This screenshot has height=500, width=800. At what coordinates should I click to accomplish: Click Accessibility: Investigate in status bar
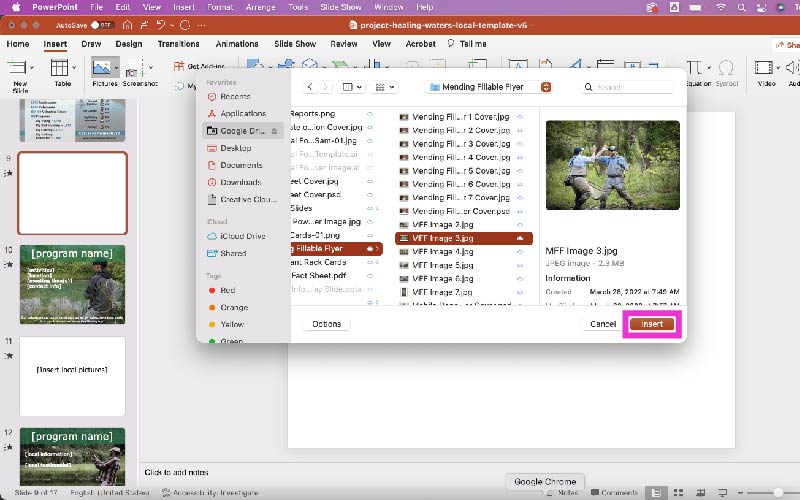[210, 492]
